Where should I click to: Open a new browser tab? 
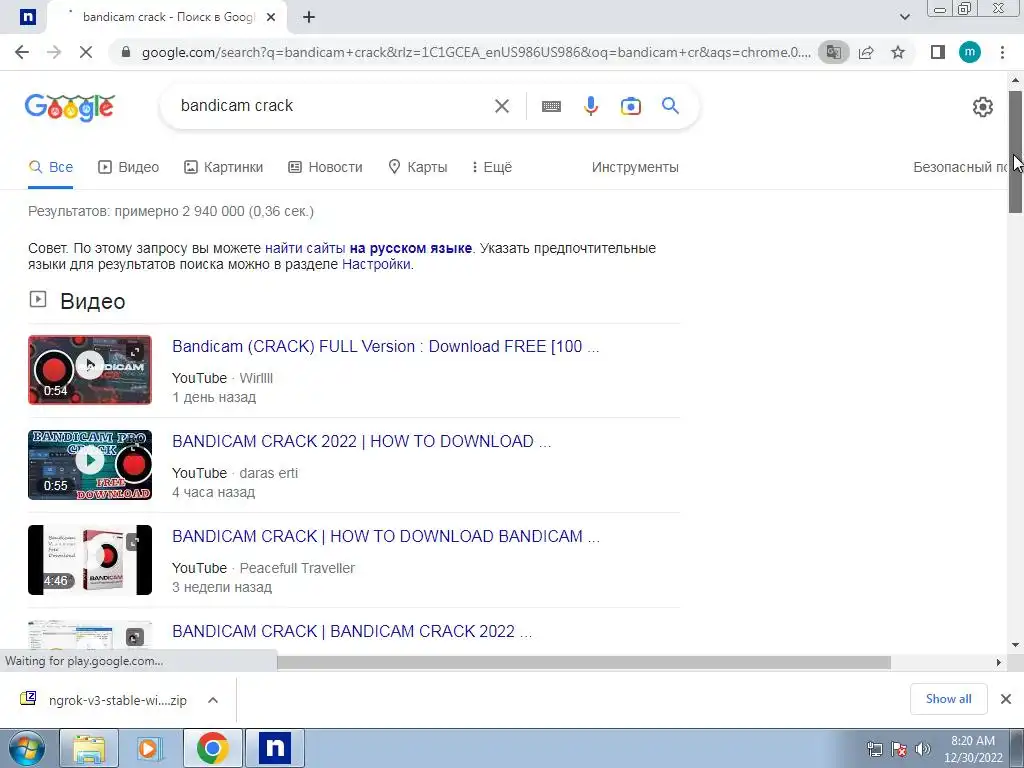309,18
